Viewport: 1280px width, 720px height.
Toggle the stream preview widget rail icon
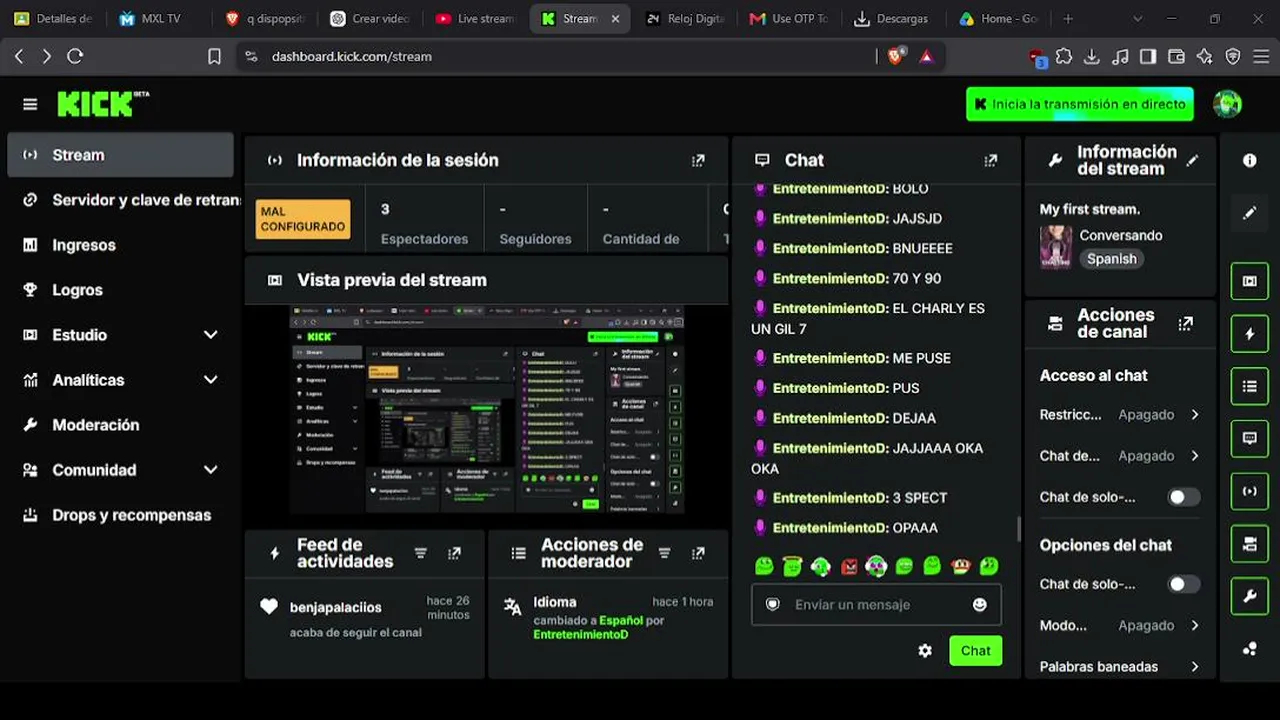(1249, 281)
